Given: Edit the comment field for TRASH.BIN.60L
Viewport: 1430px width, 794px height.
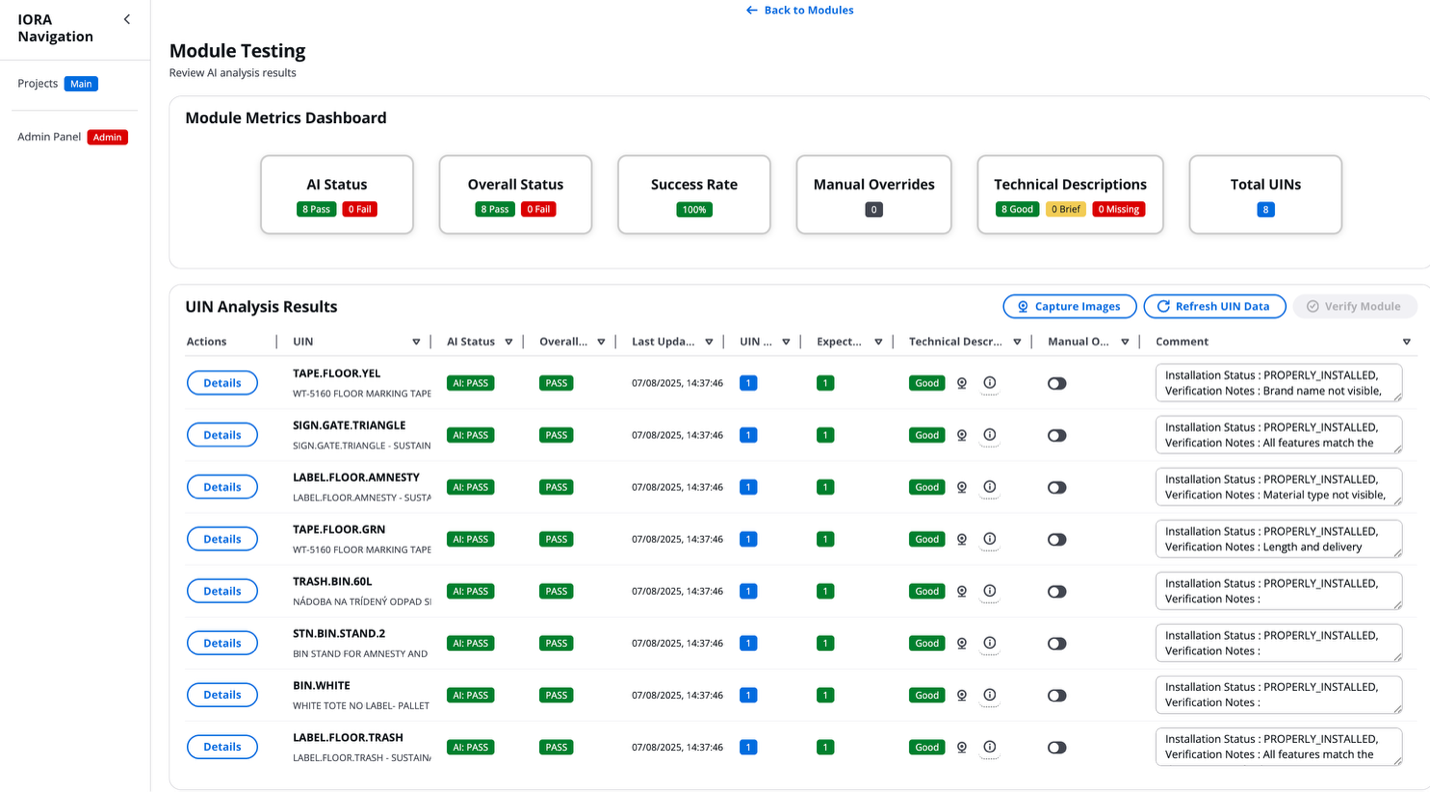Looking at the screenshot, I should (x=1278, y=591).
